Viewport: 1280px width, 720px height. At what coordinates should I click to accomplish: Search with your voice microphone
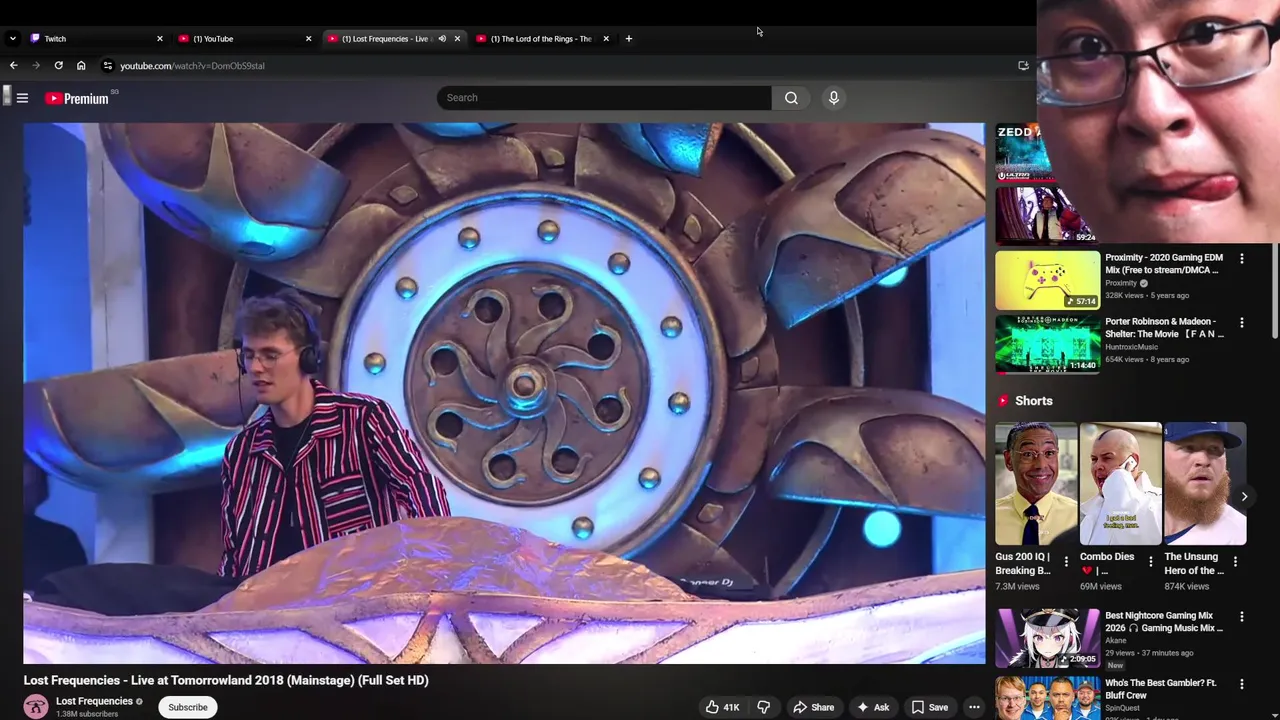833,98
